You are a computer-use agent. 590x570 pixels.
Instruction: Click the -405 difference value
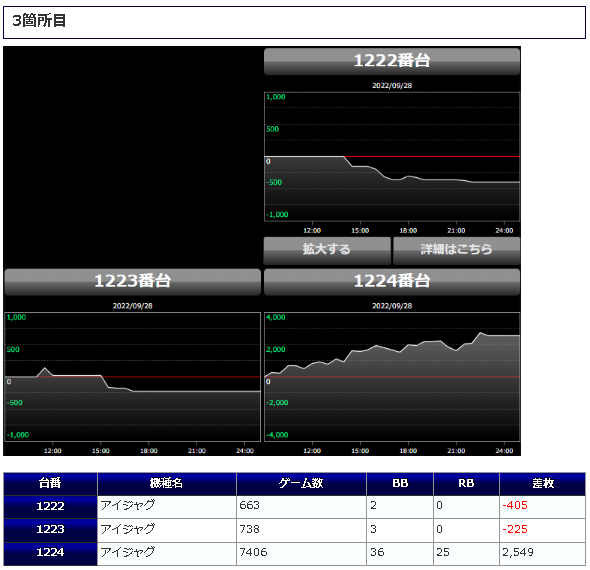515,506
